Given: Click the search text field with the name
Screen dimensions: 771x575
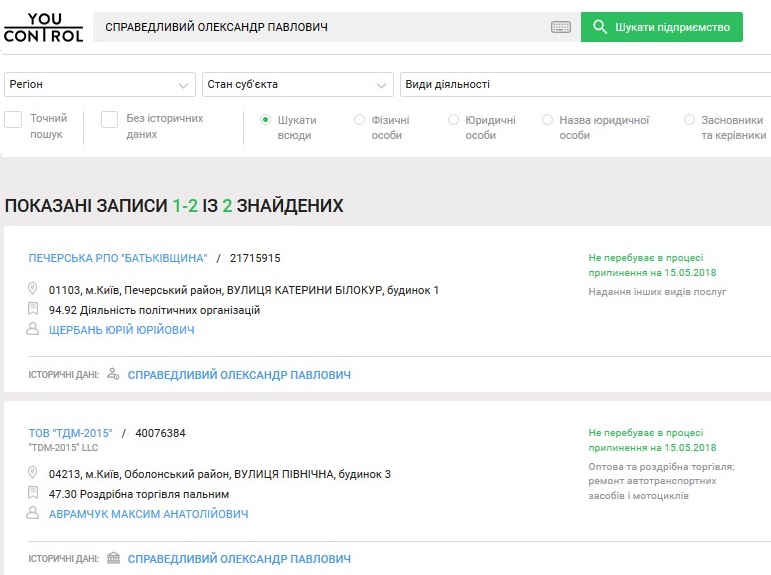Looking at the screenshot, I should (x=320, y=27).
